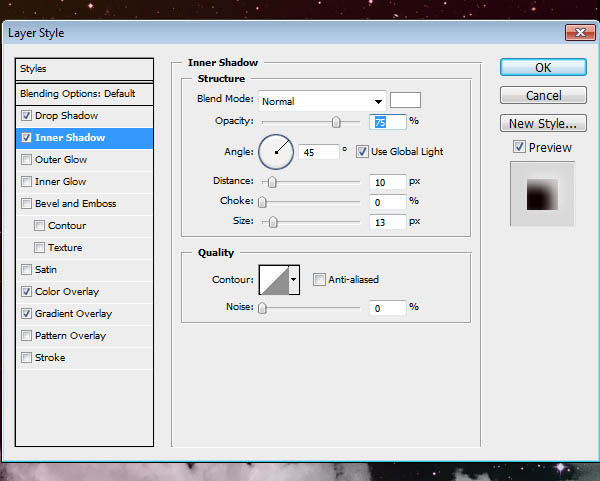Toggle Use Global Light checkbox
Screen dimensions: 600x481
[x=362, y=152]
